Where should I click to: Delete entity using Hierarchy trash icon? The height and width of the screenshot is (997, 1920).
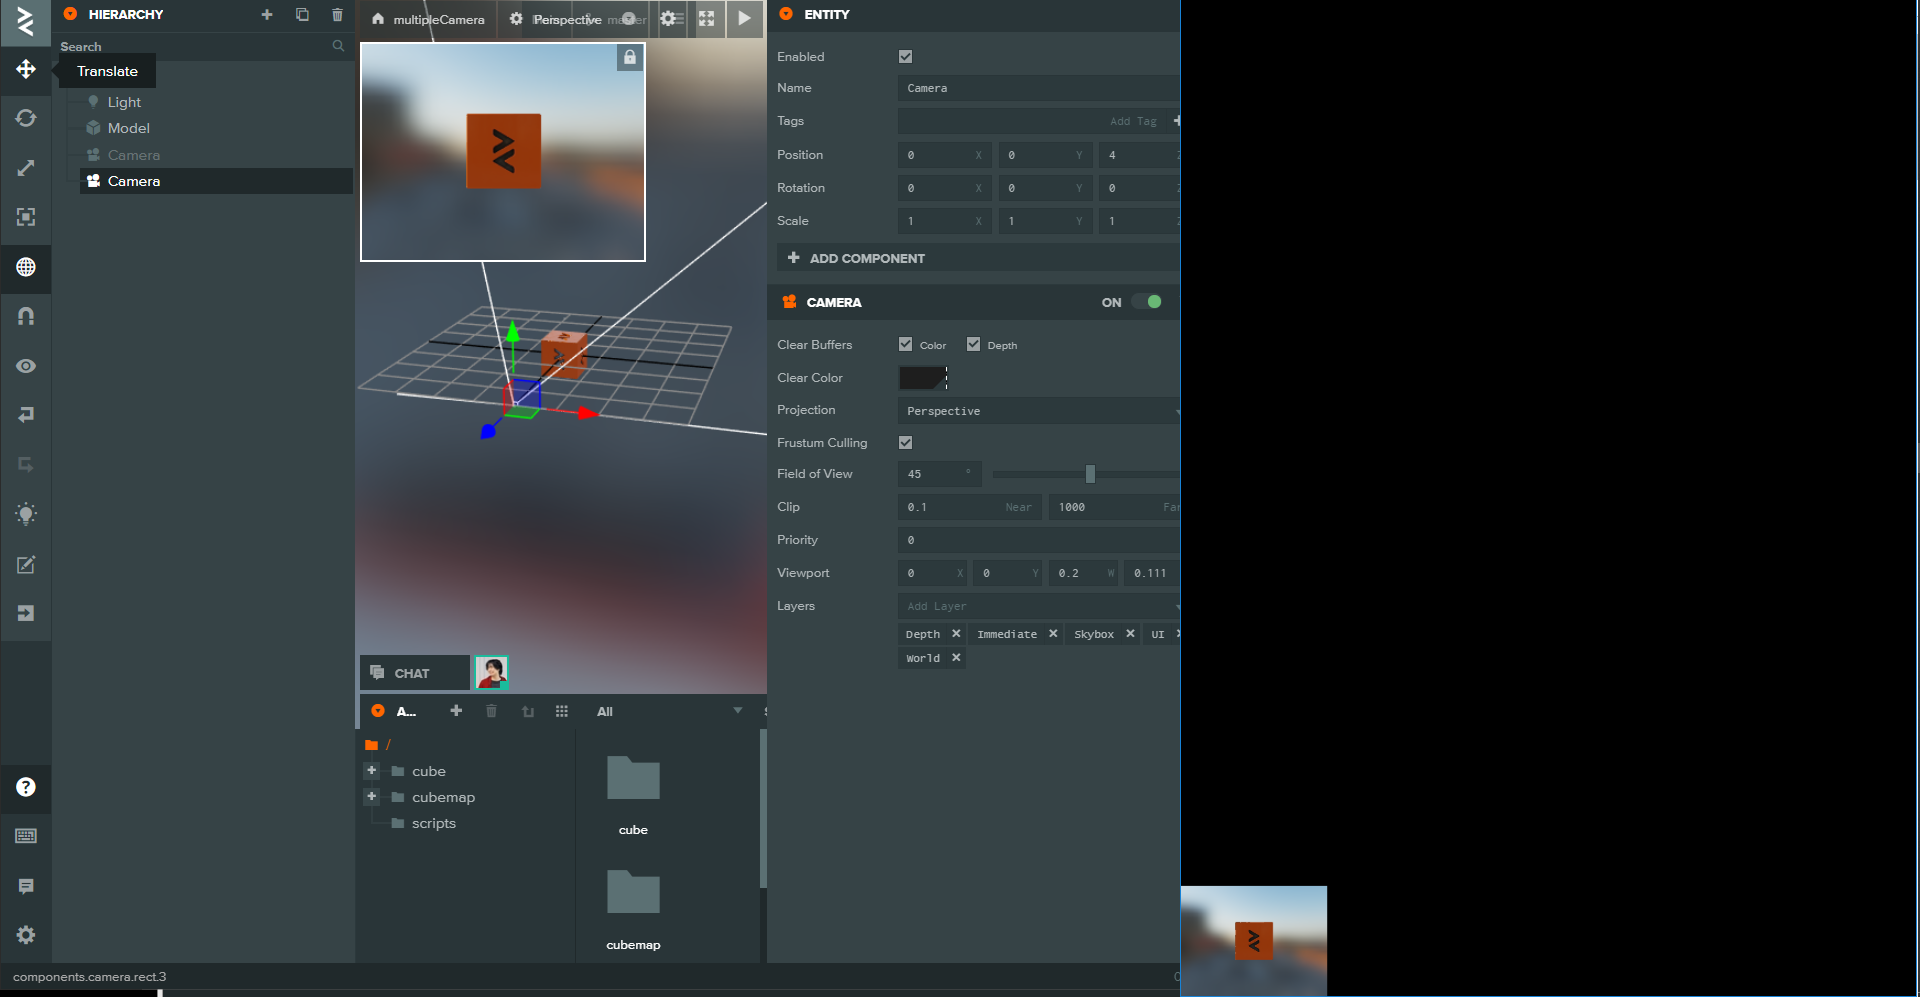pyautogui.click(x=337, y=15)
